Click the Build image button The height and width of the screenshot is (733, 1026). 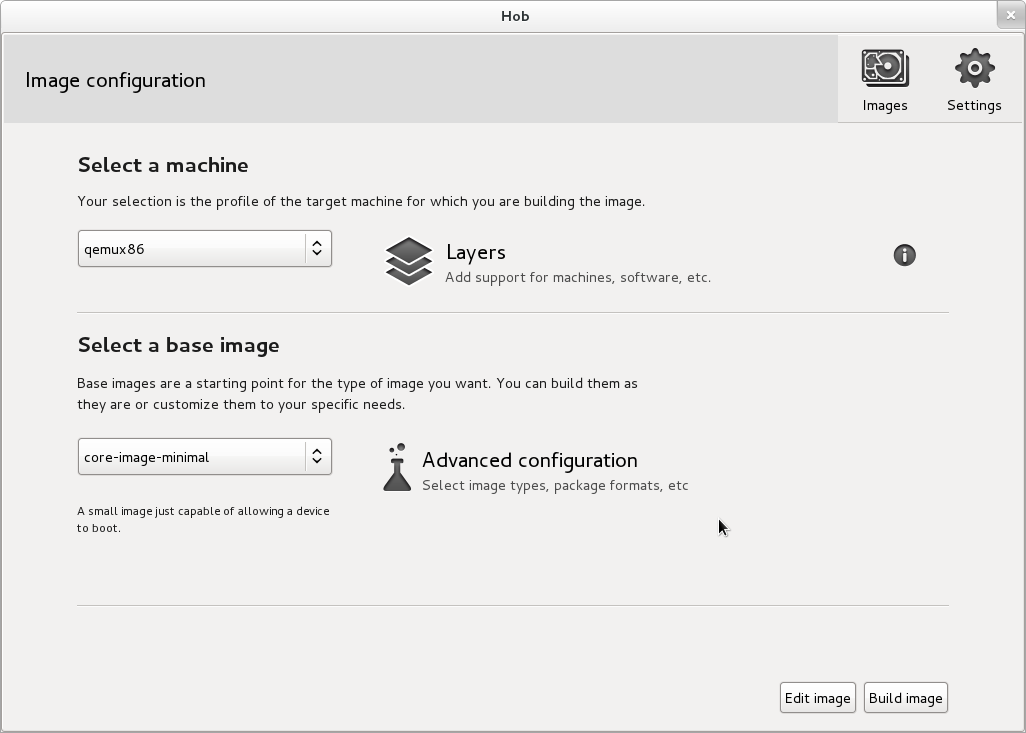(x=906, y=698)
